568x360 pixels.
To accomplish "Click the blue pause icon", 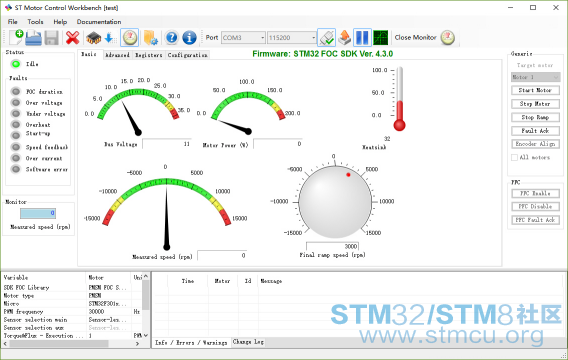I will pos(362,37).
